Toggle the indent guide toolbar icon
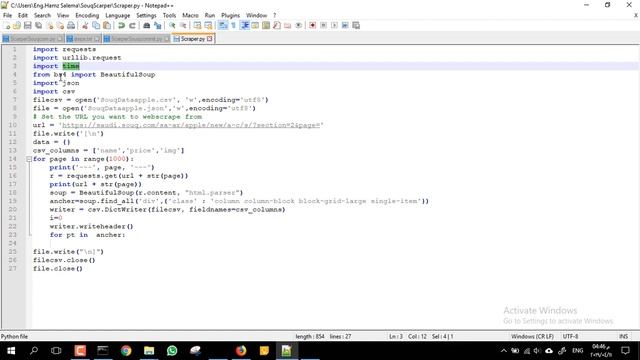This screenshot has width=640, height=360. (244, 25)
